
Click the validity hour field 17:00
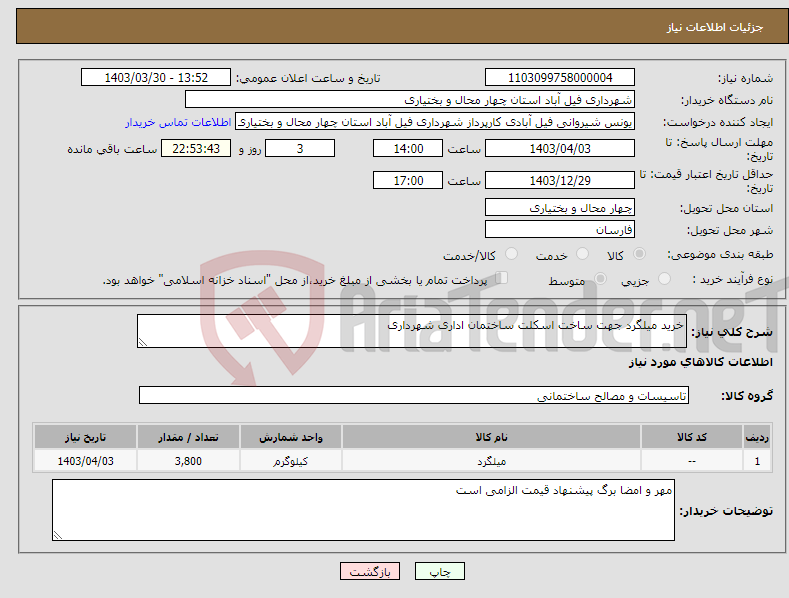click(x=408, y=180)
